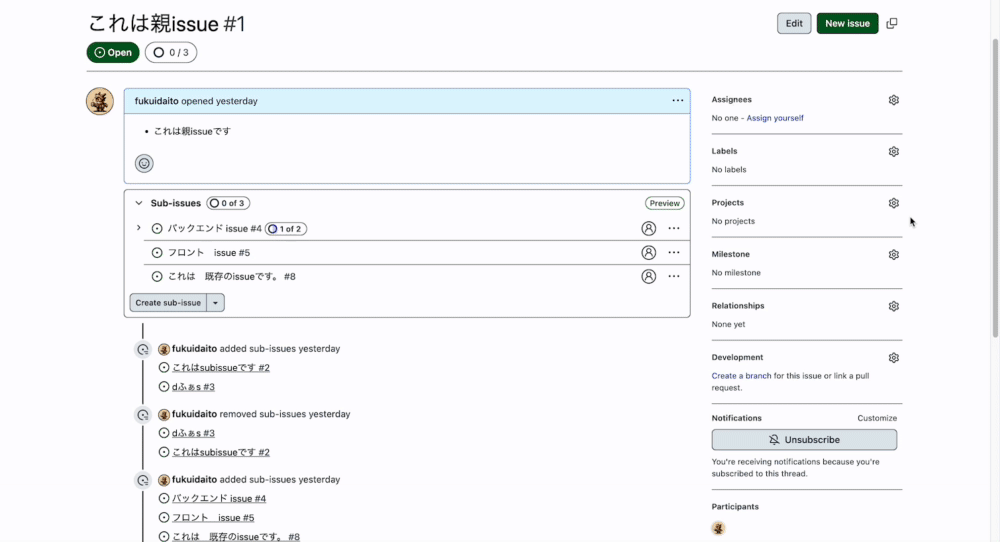Assign user to バックエンド issue #4
The image size is (1000, 542).
(649, 228)
